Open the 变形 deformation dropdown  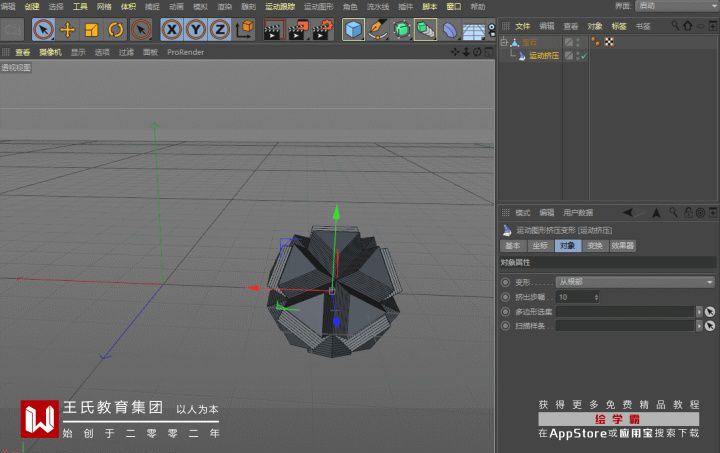coord(635,282)
